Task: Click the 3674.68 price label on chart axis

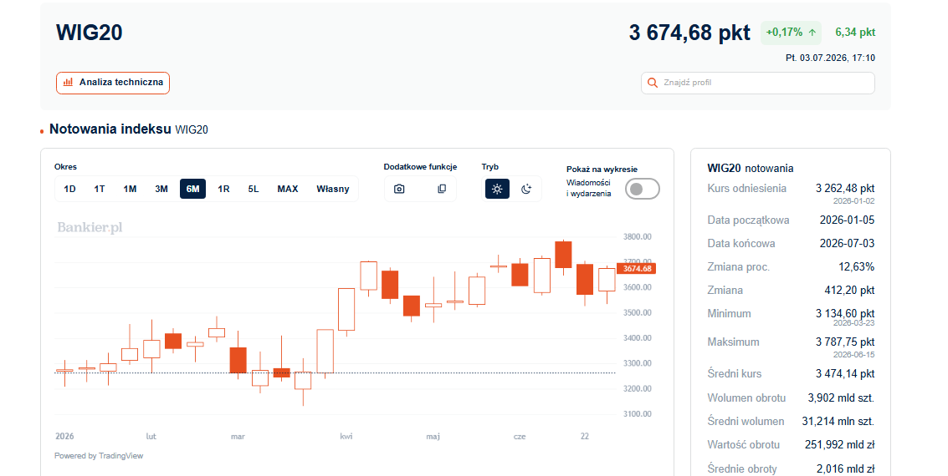Action: (x=637, y=269)
